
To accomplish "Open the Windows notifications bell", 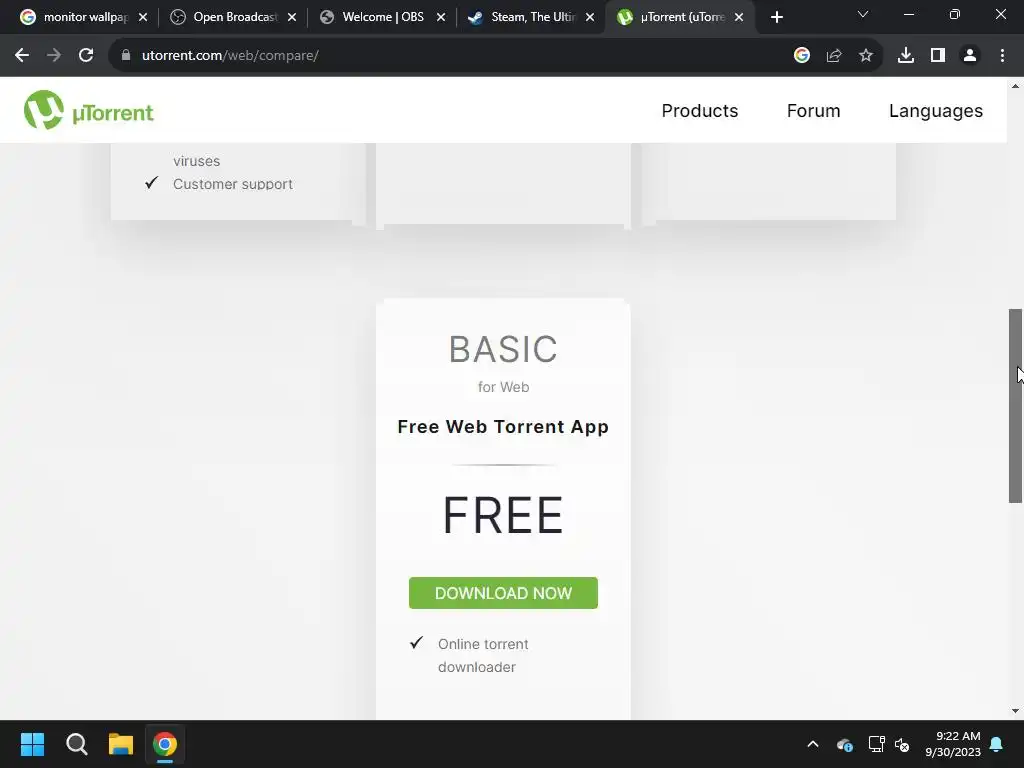I will pyautogui.click(x=996, y=744).
